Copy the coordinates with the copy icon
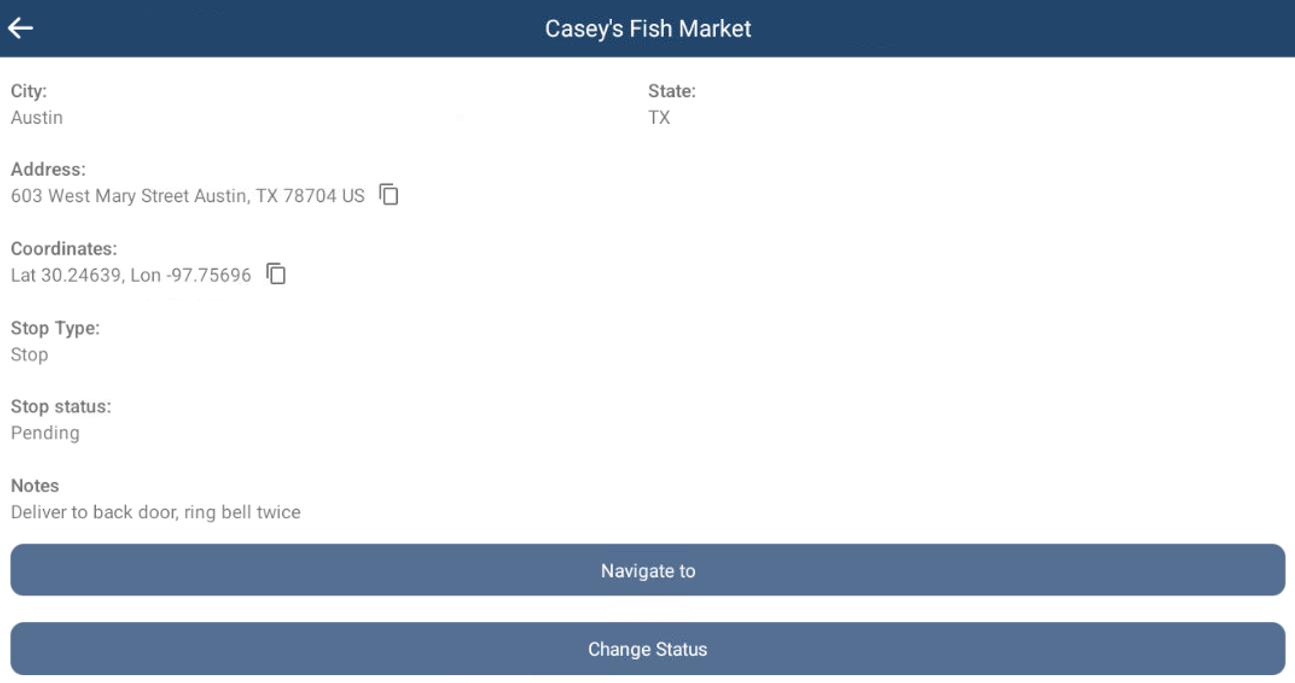The height and width of the screenshot is (683, 1295). (x=276, y=274)
